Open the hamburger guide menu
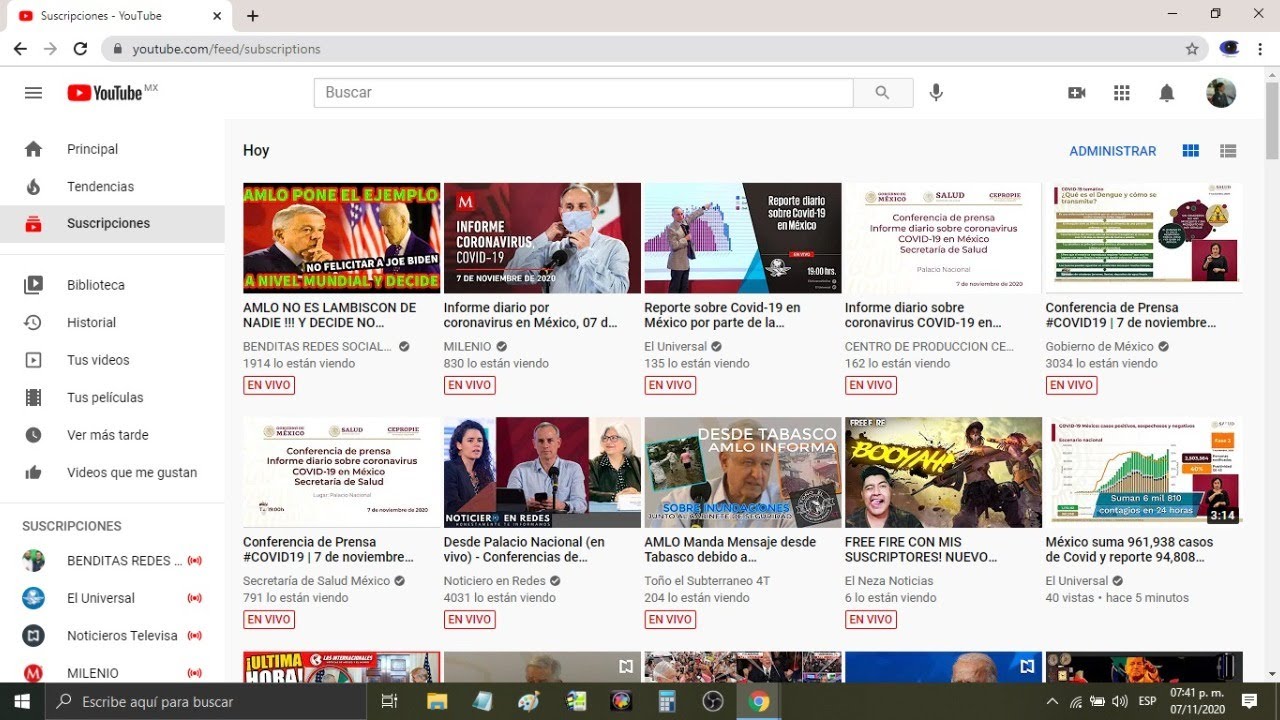The height and width of the screenshot is (720, 1280). [33, 93]
